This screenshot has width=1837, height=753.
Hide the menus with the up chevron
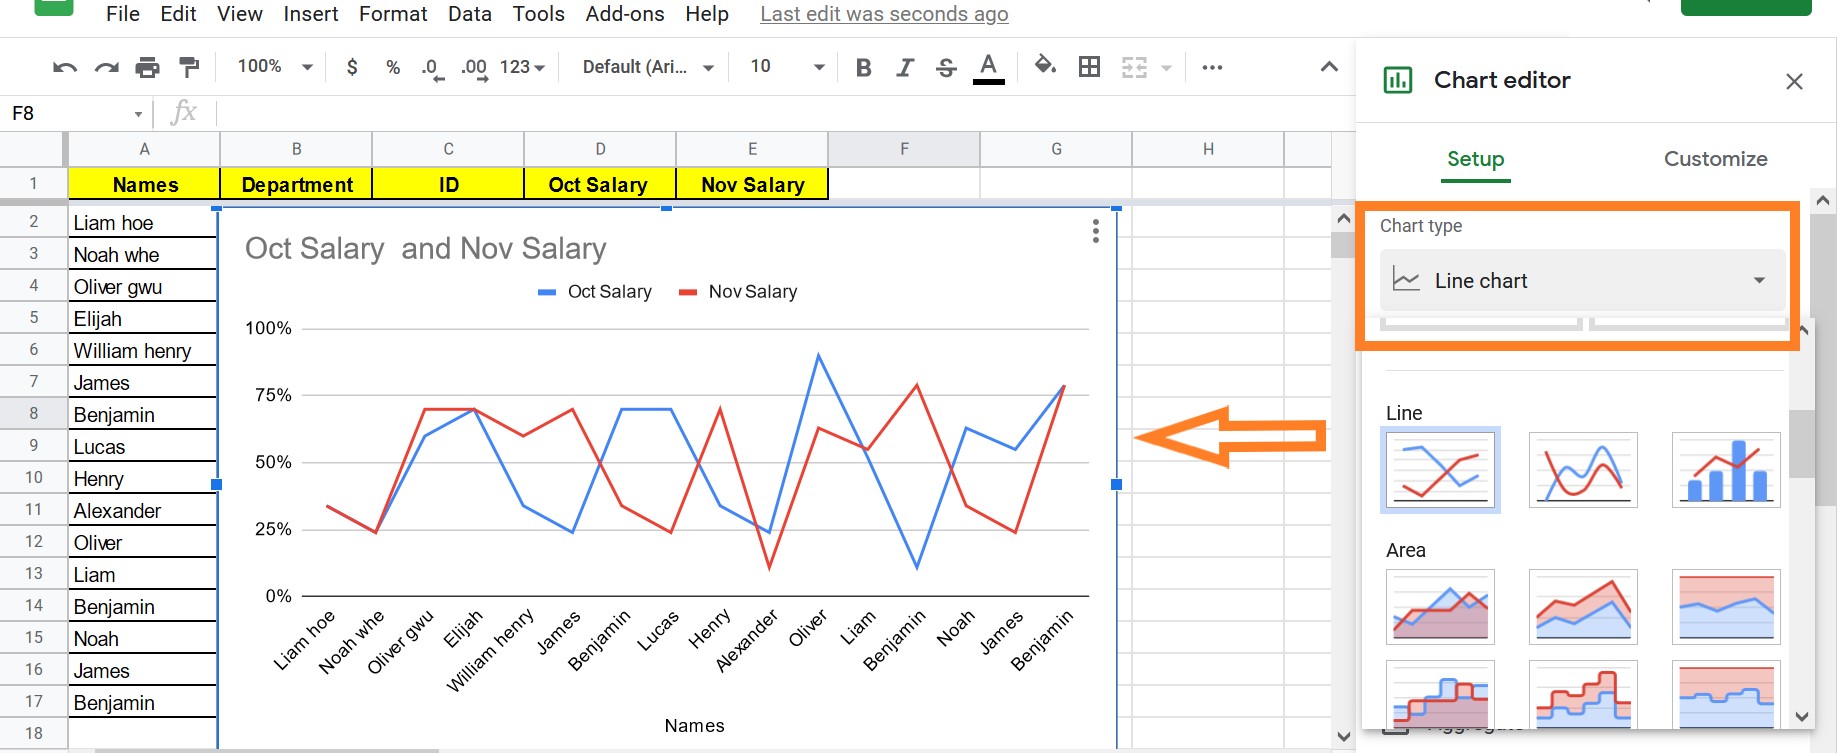[x=1329, y=67]
